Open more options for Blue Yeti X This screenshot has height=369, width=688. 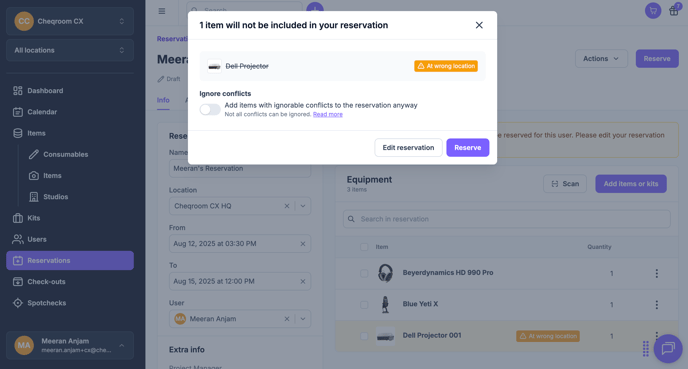(x=656, y=305)
